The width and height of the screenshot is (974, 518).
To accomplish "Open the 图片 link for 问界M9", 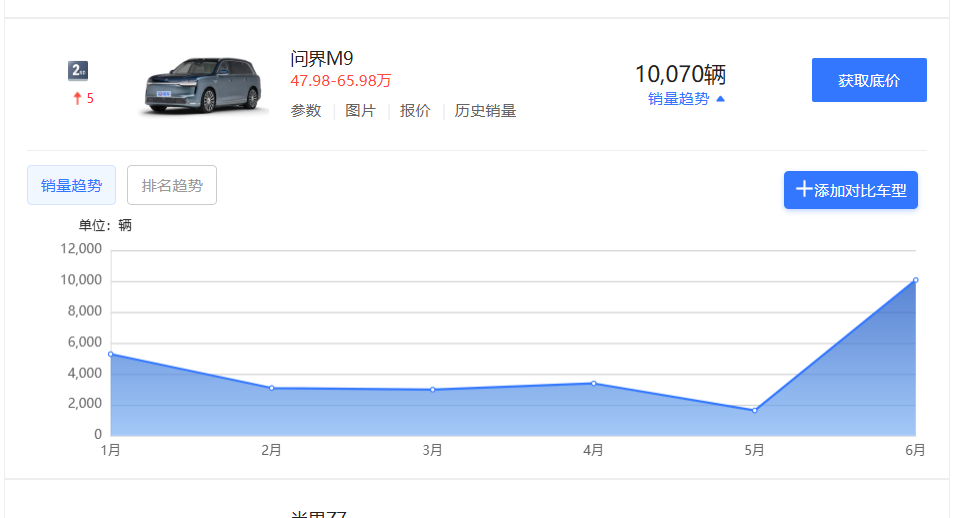I will click(x=360, y=111).
